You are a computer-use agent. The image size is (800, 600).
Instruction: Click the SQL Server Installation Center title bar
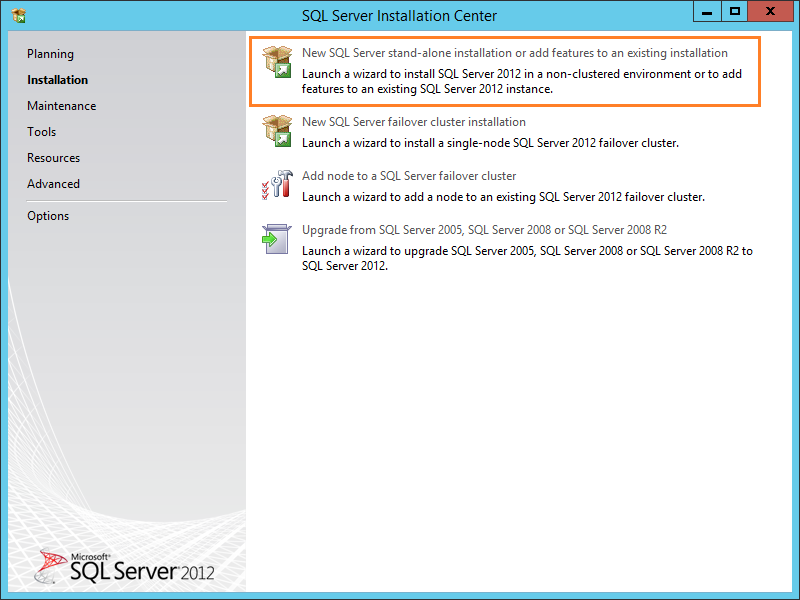[400, 15]
